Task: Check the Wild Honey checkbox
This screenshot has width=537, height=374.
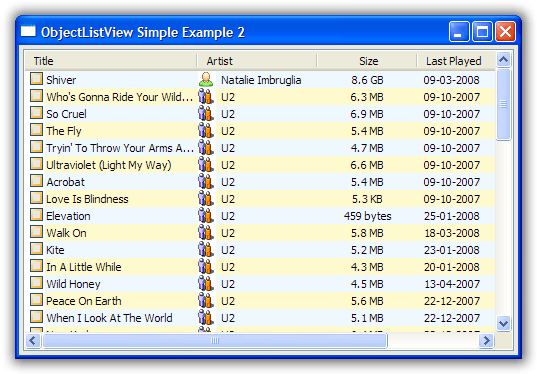Action: 36,283
